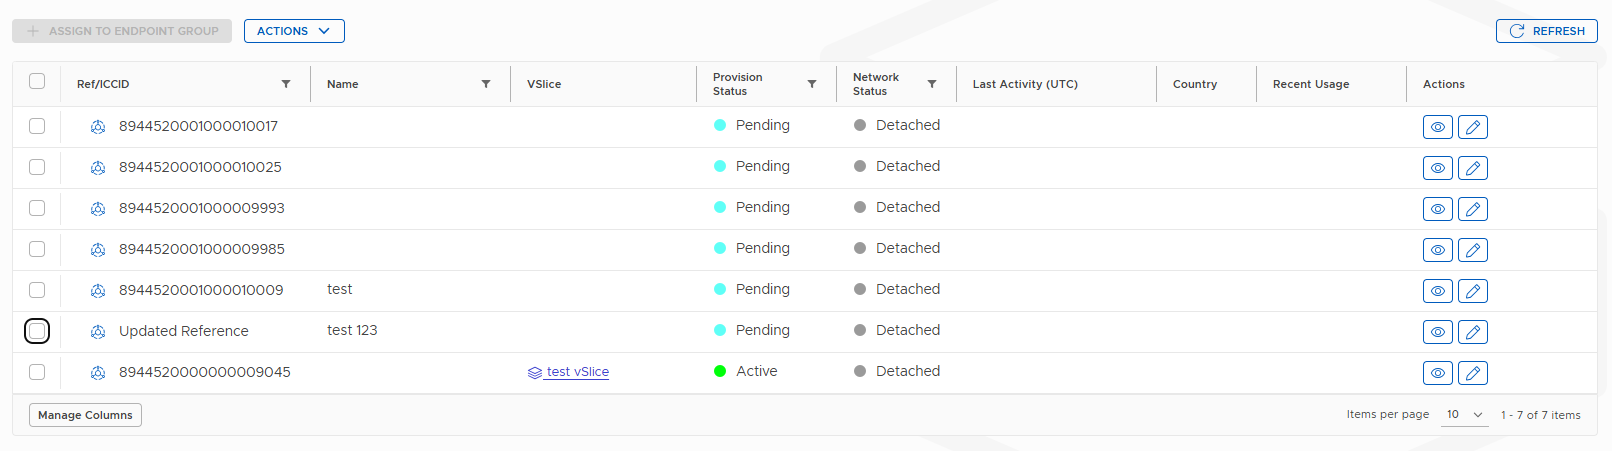View details for Updated Reference endpoint
Image resolution: width=1612 pixels, height=451 pixels.
pos(1437,332)
